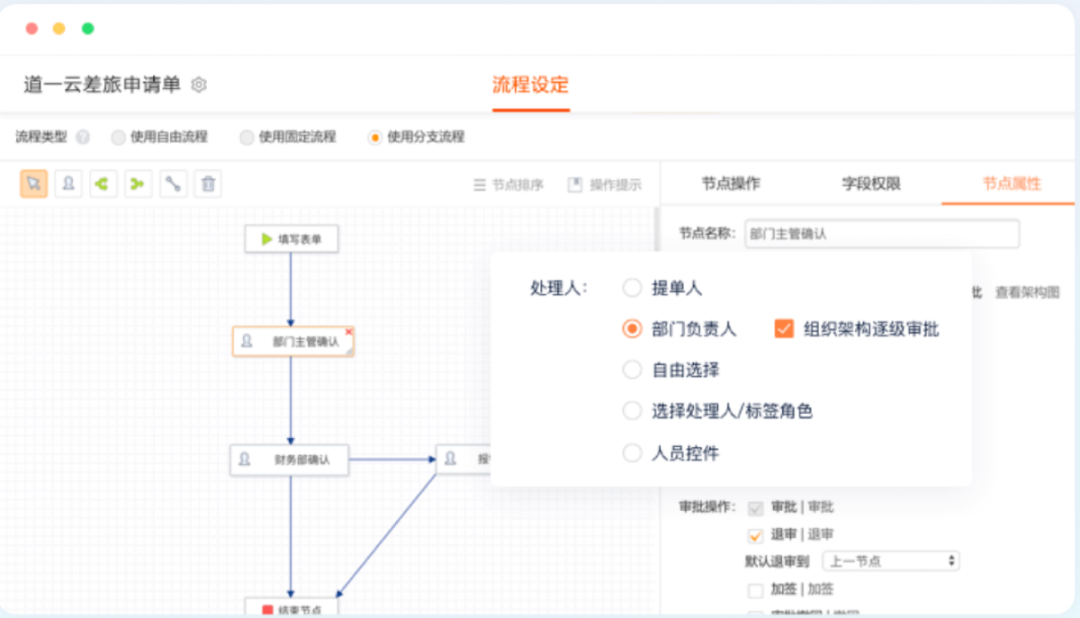Click the 节点名称 input field
This screenshot has width=1080, height=618.
coord(881,234)
